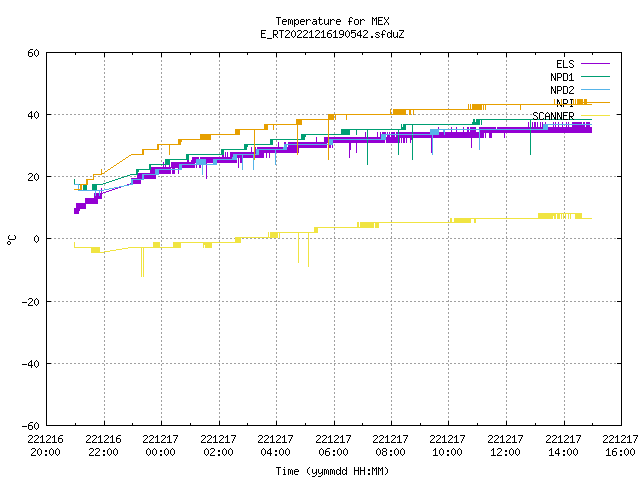Click the x-axis tick 221217 08:00
This screenshot has width=640, height=480.
click(x=391, y=446)
